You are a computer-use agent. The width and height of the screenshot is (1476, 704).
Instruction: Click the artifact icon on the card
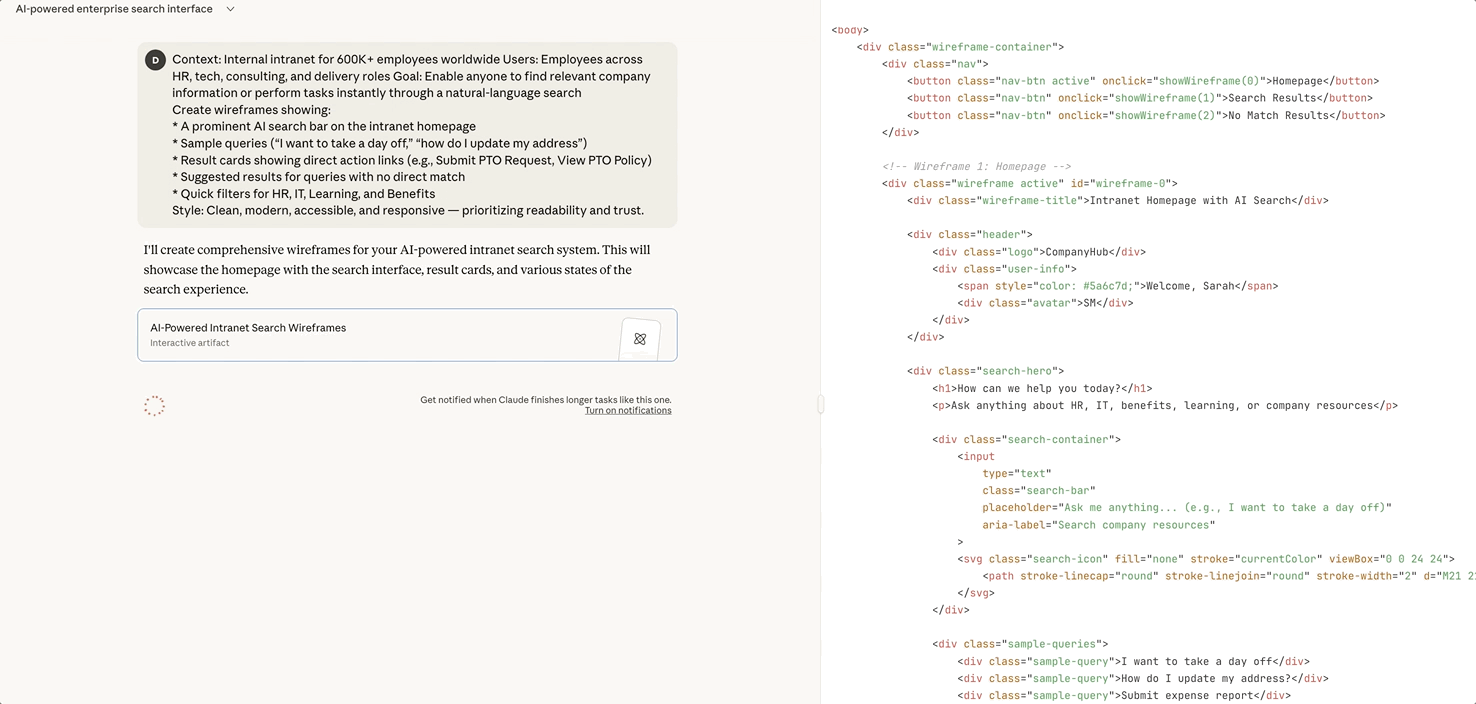tap(640, 339)
